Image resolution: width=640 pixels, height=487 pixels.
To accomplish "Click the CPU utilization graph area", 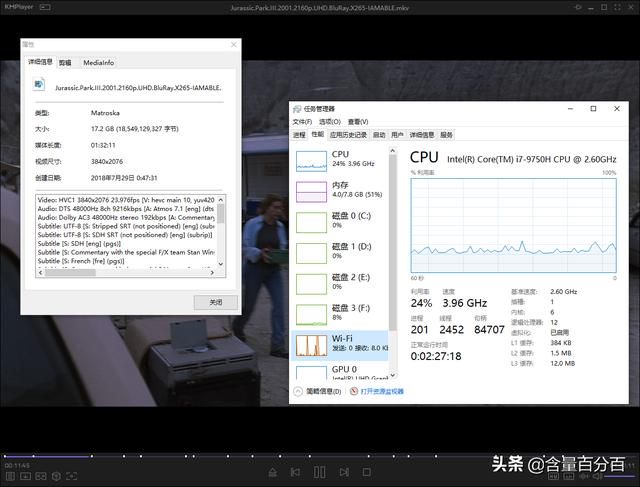I will (513, 225).
